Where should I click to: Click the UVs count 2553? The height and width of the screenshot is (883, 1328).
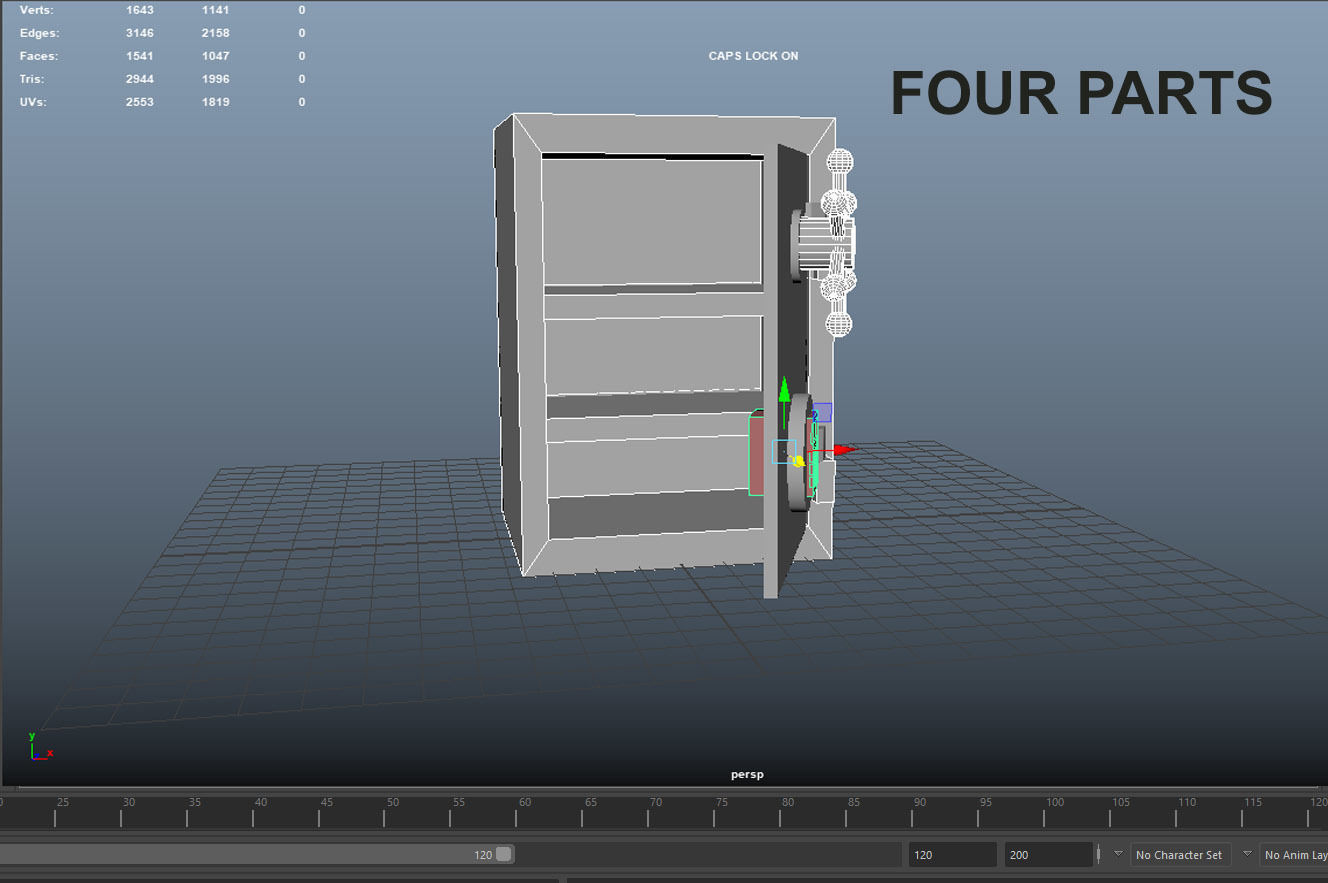[x=140, y=102]
